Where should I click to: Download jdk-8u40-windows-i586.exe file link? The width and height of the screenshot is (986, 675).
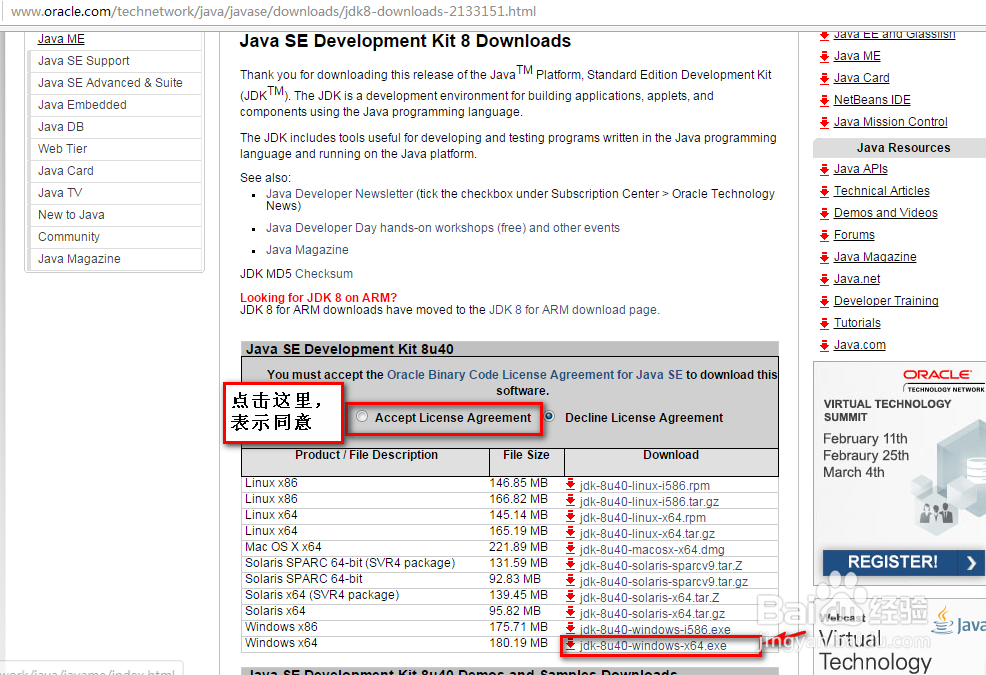tap(655, 630)
